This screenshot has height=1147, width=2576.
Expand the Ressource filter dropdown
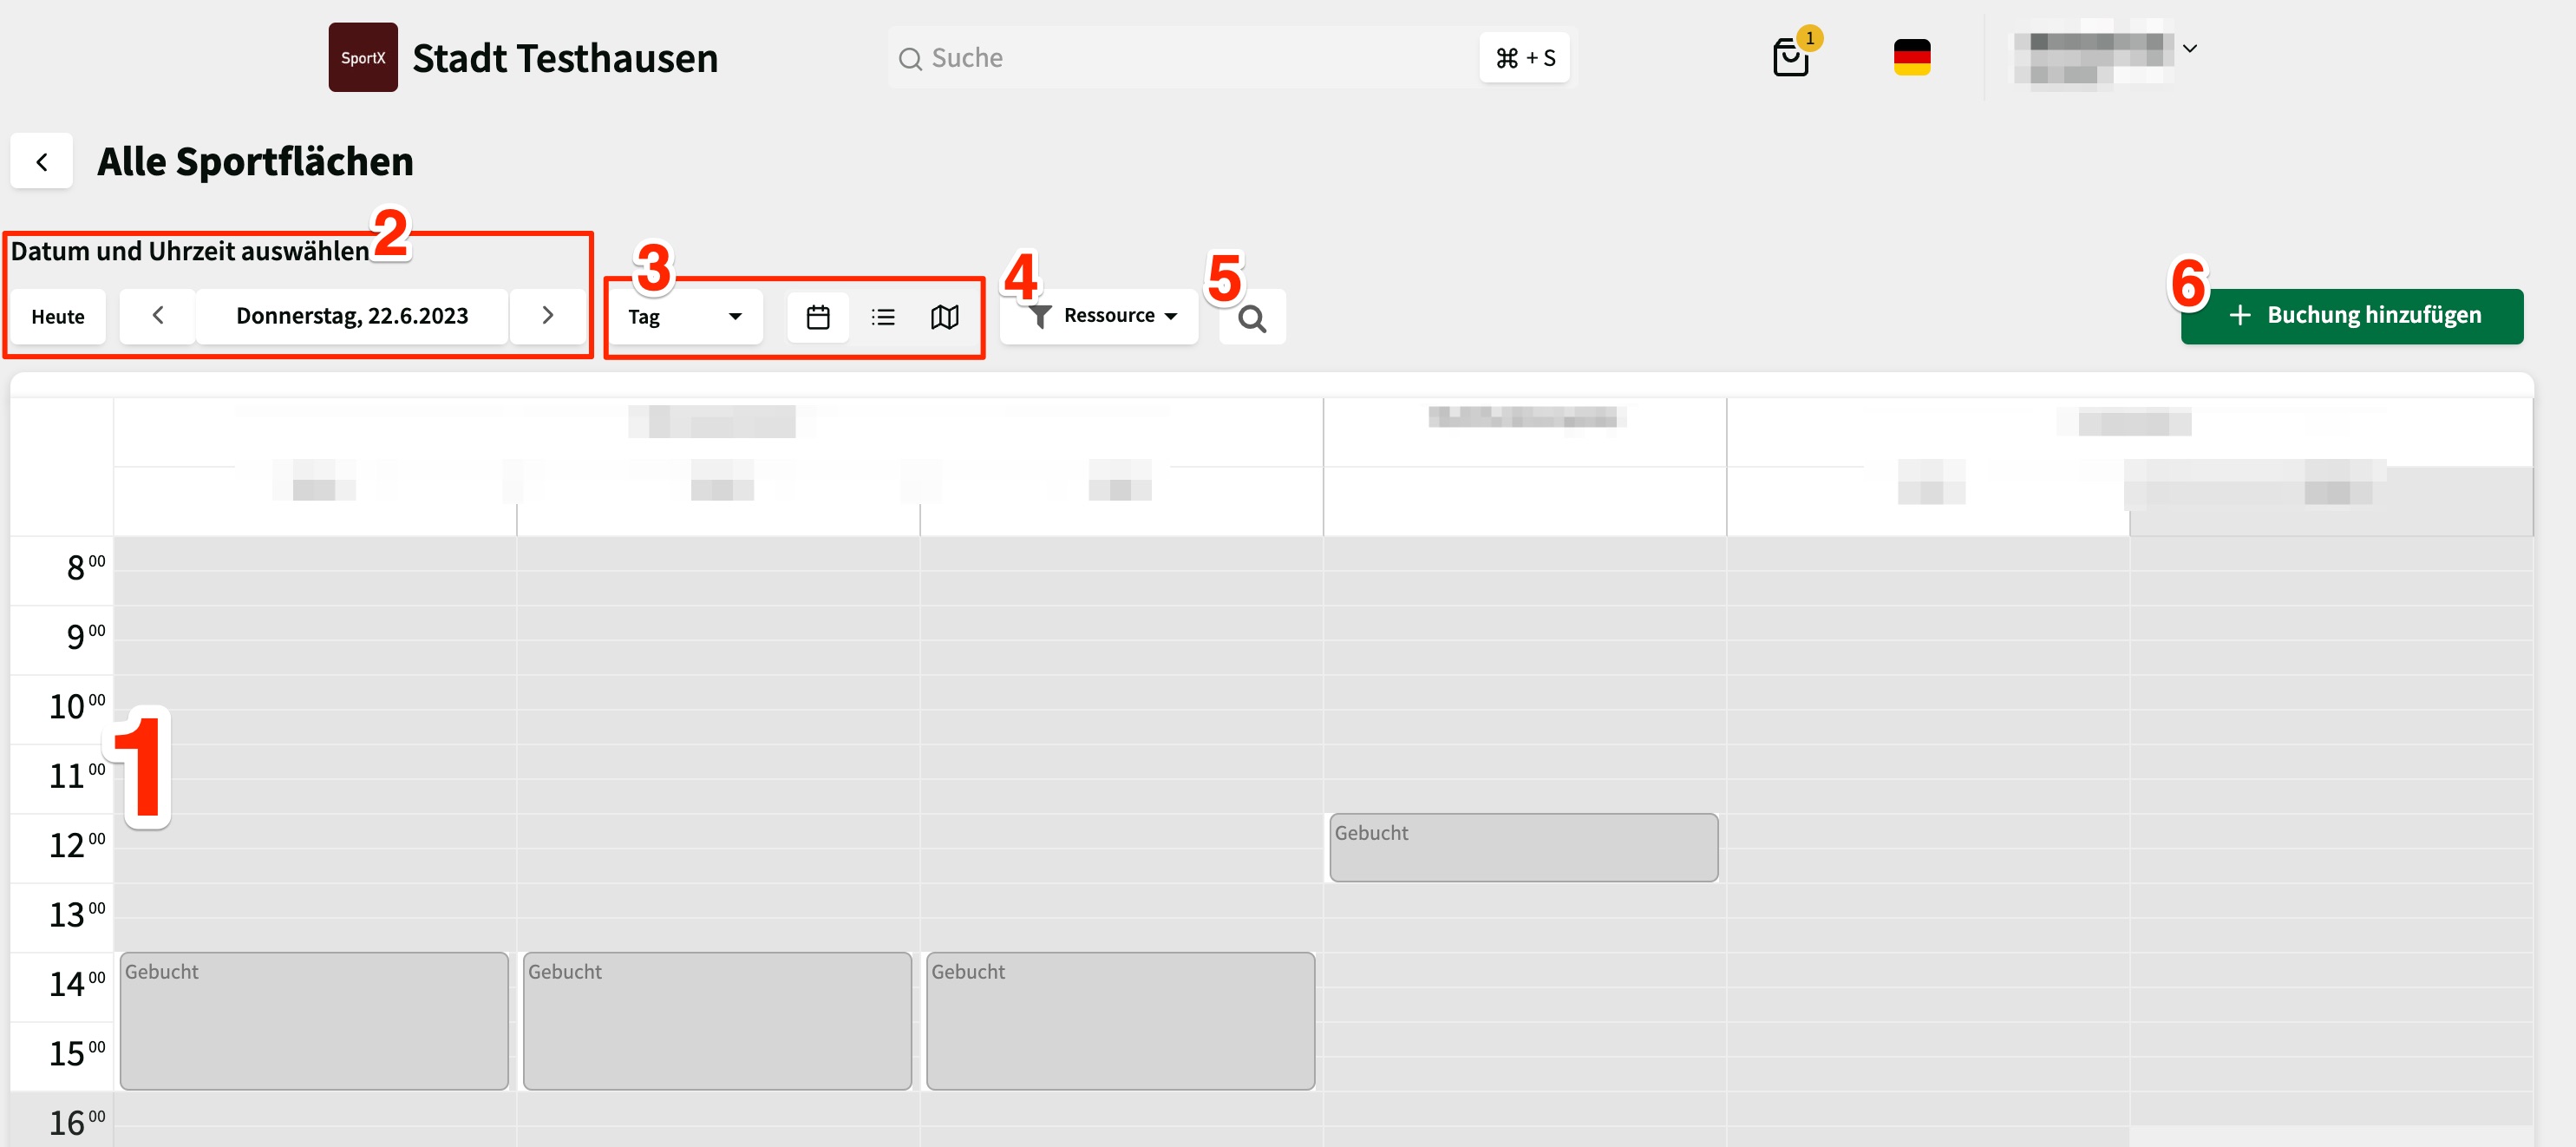tap(1100, 316)
